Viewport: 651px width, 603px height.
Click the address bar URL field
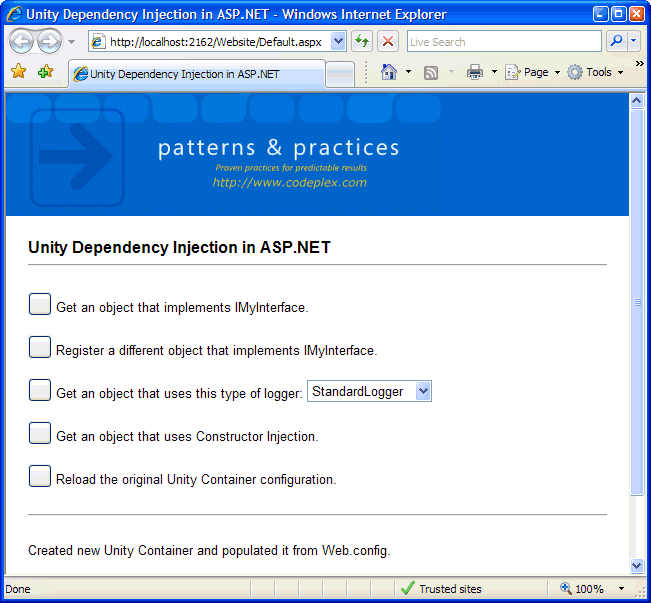215,42
